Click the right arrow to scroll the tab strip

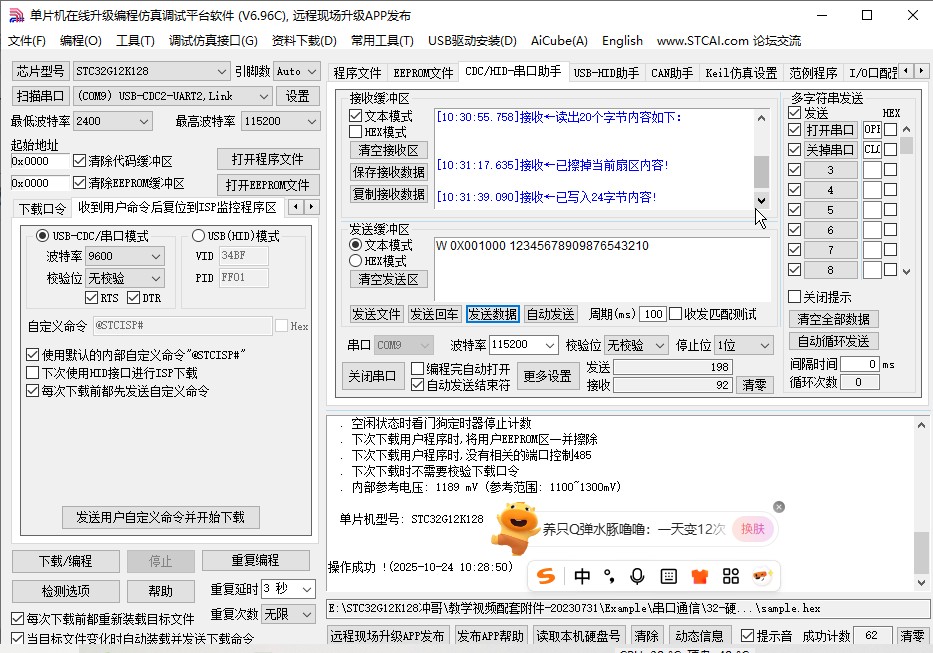tap(921, 70)
